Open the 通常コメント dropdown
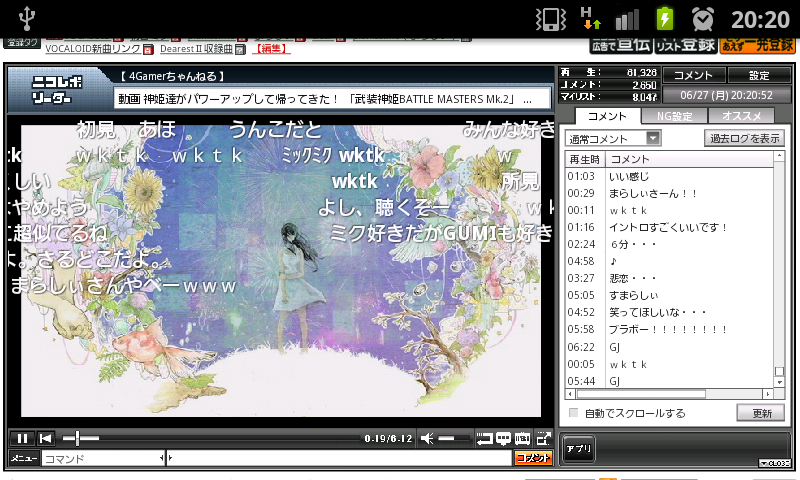800x480 pixels. tap(613, 138)
